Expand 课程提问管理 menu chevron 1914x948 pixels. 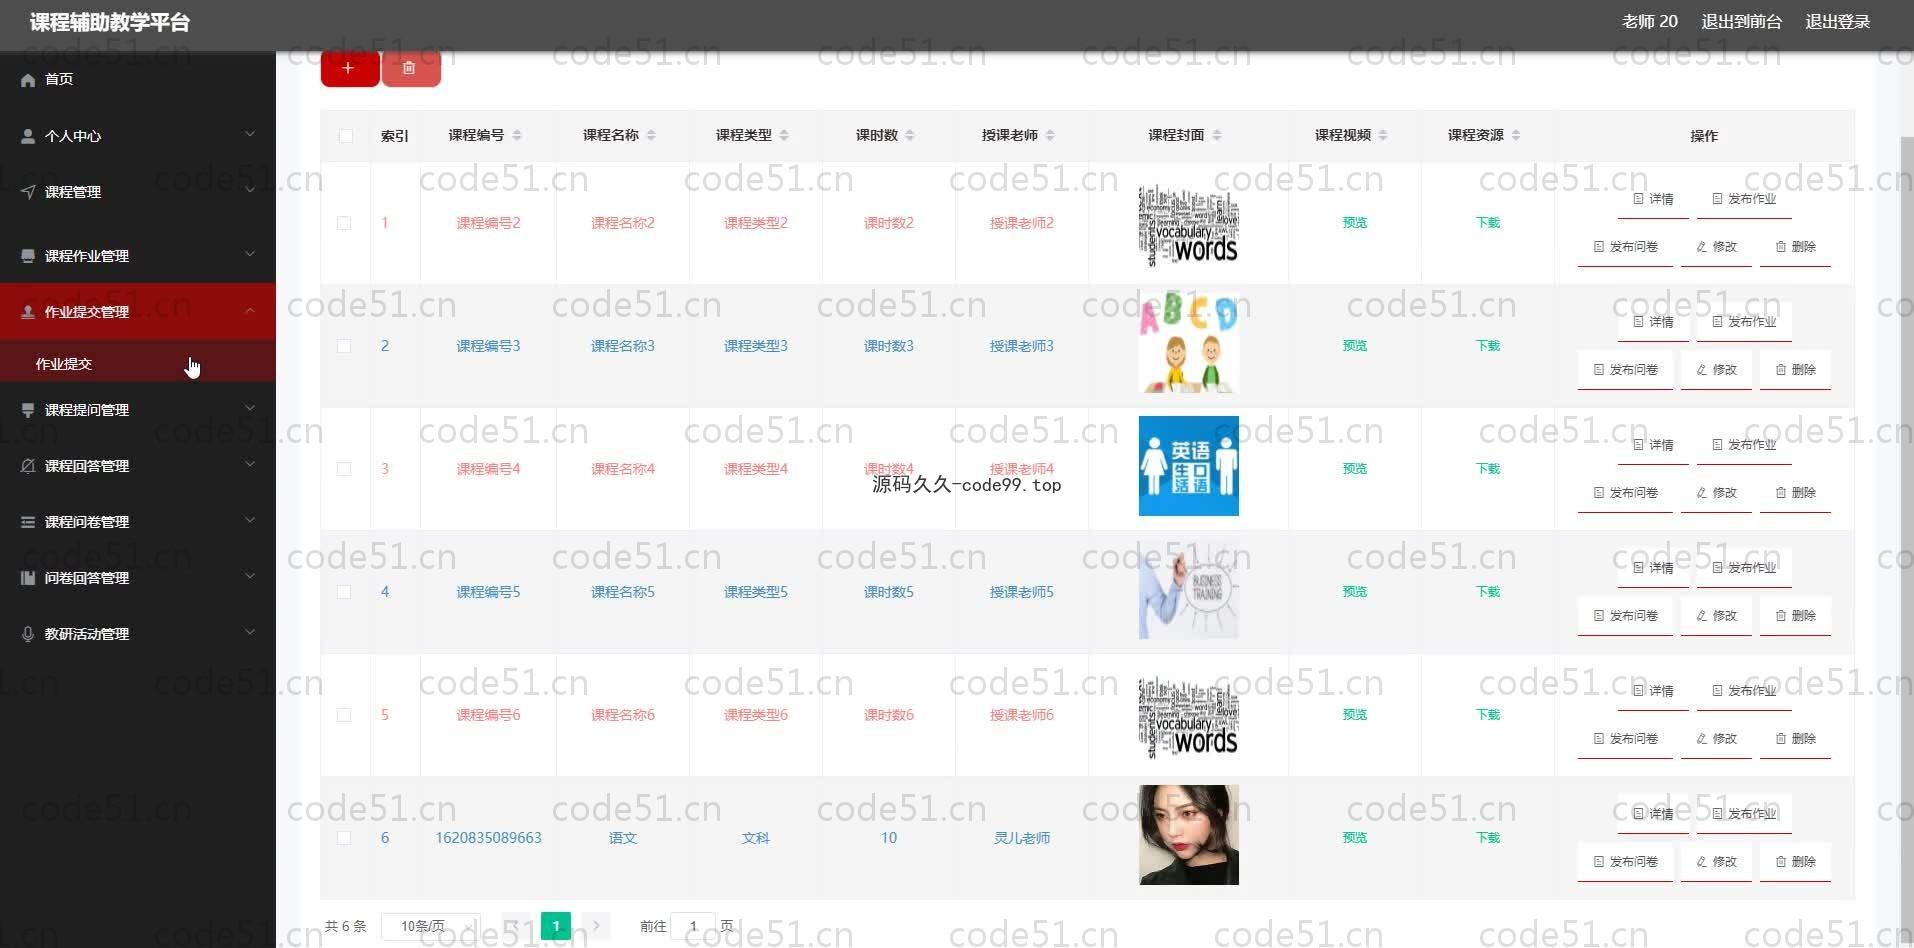[x=250, y=408]
